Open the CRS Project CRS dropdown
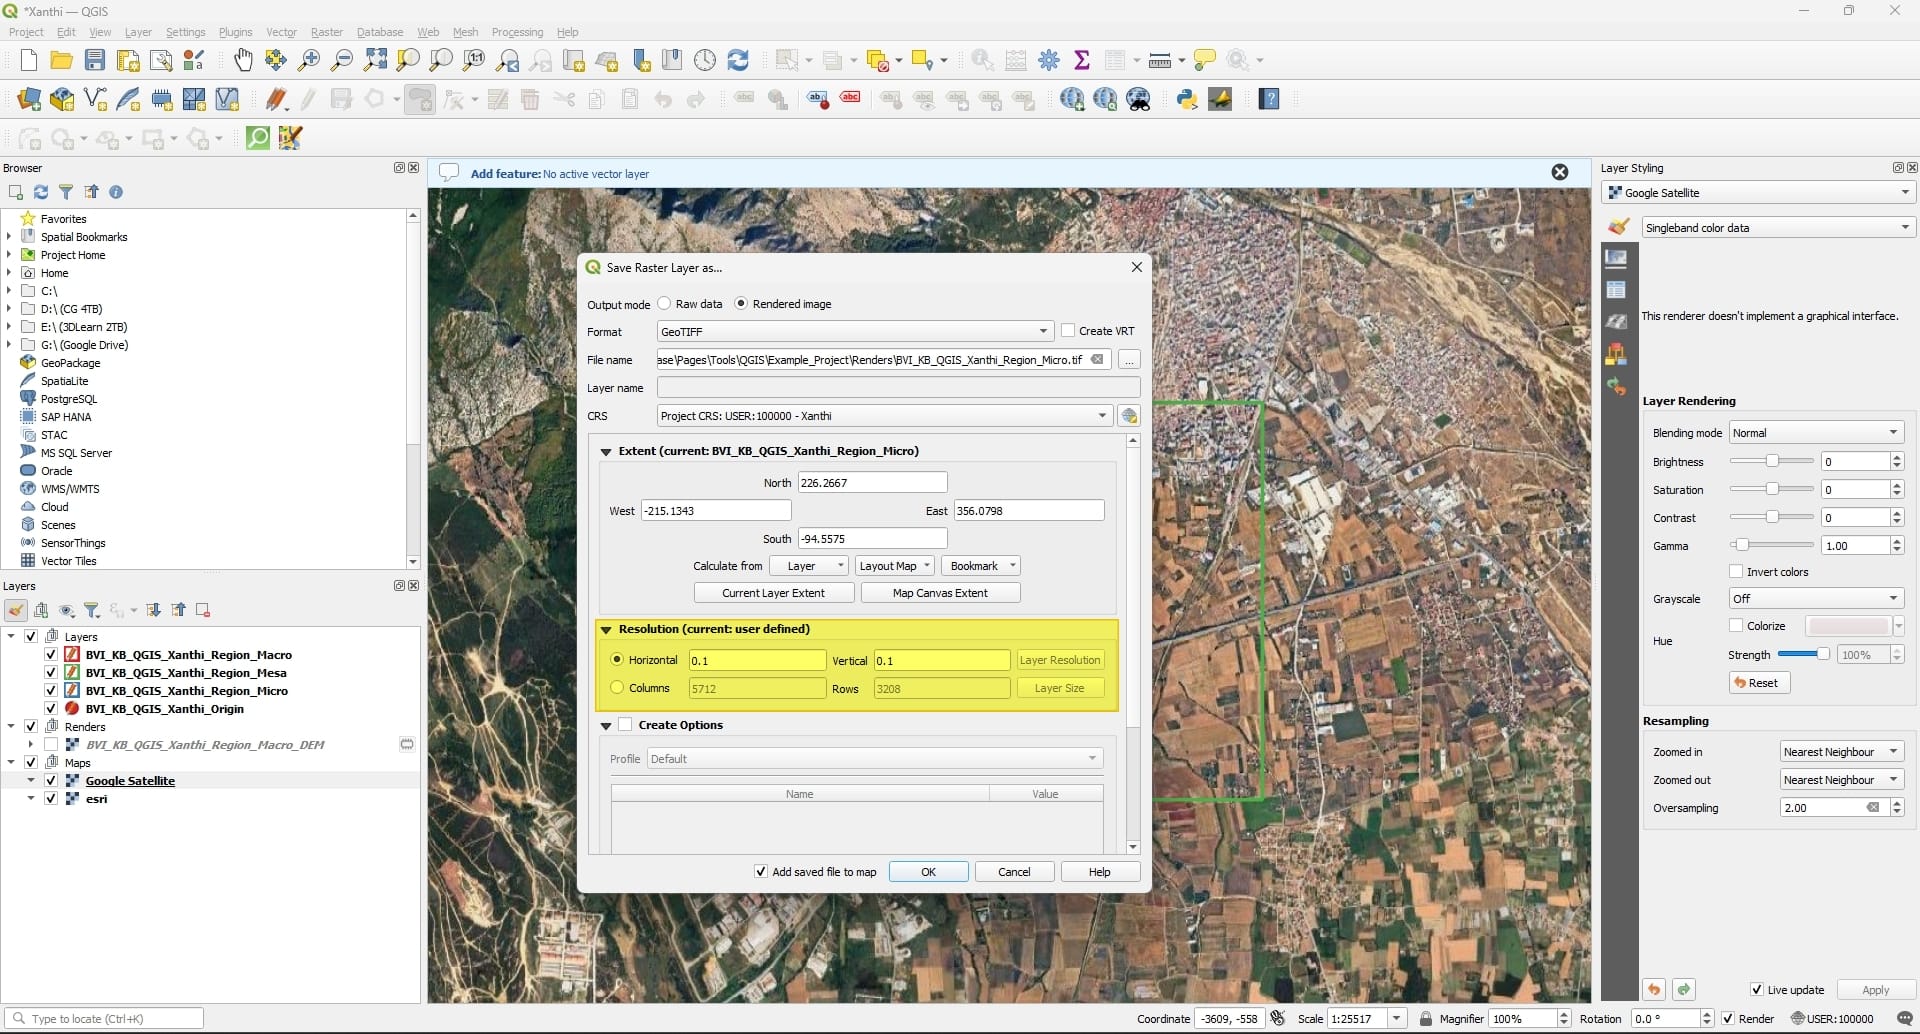 [x=885, y=416]
